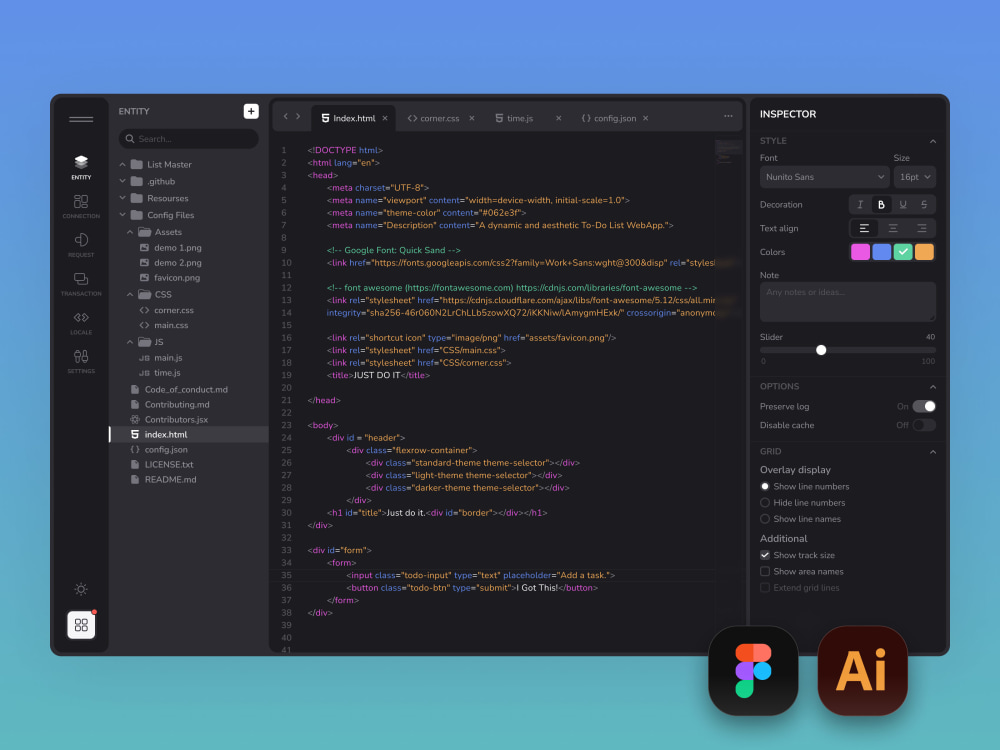
Task: Set text align to left
Action: 864,228
